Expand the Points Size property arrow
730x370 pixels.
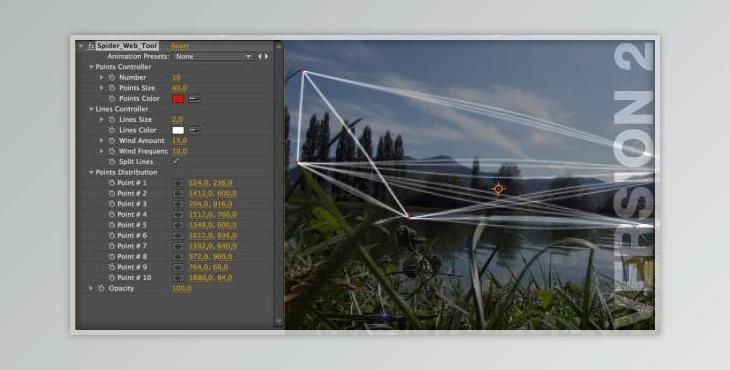coord(102,88)
